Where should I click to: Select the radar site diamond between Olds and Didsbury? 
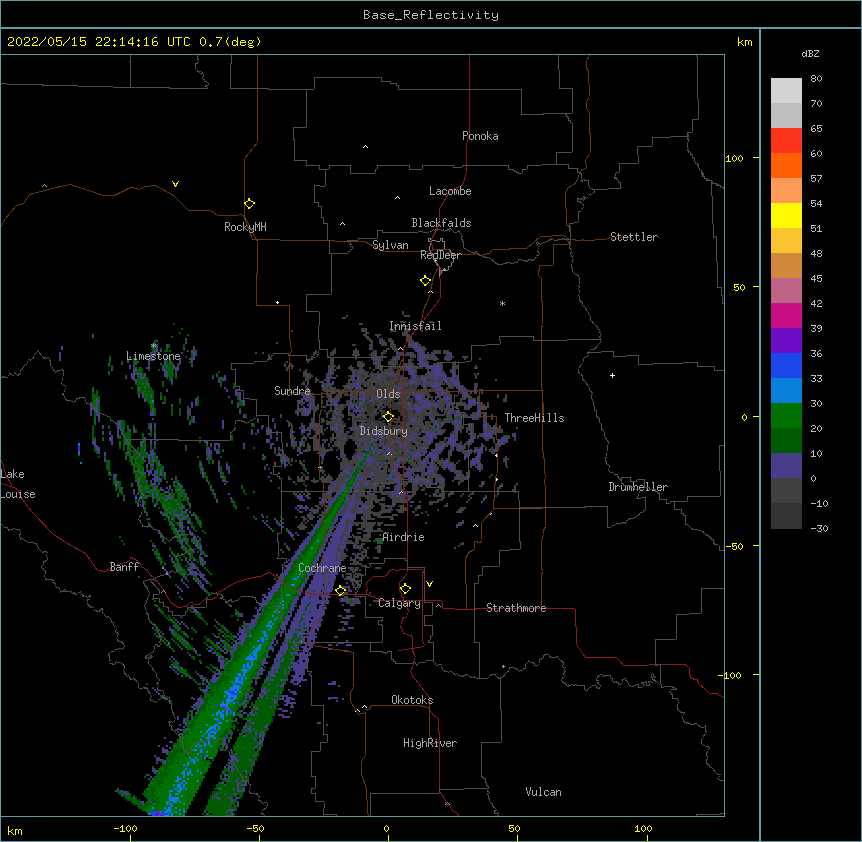point(388,416)
